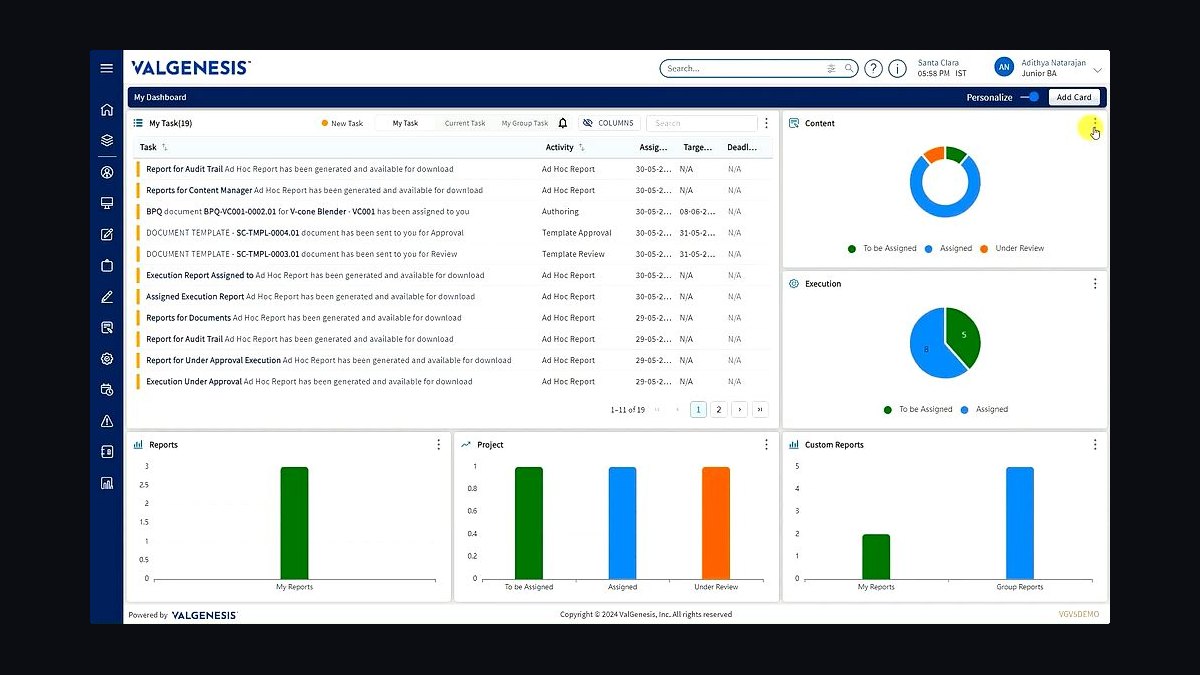Click the blue Group Reports bar

tap(1020, 522)
